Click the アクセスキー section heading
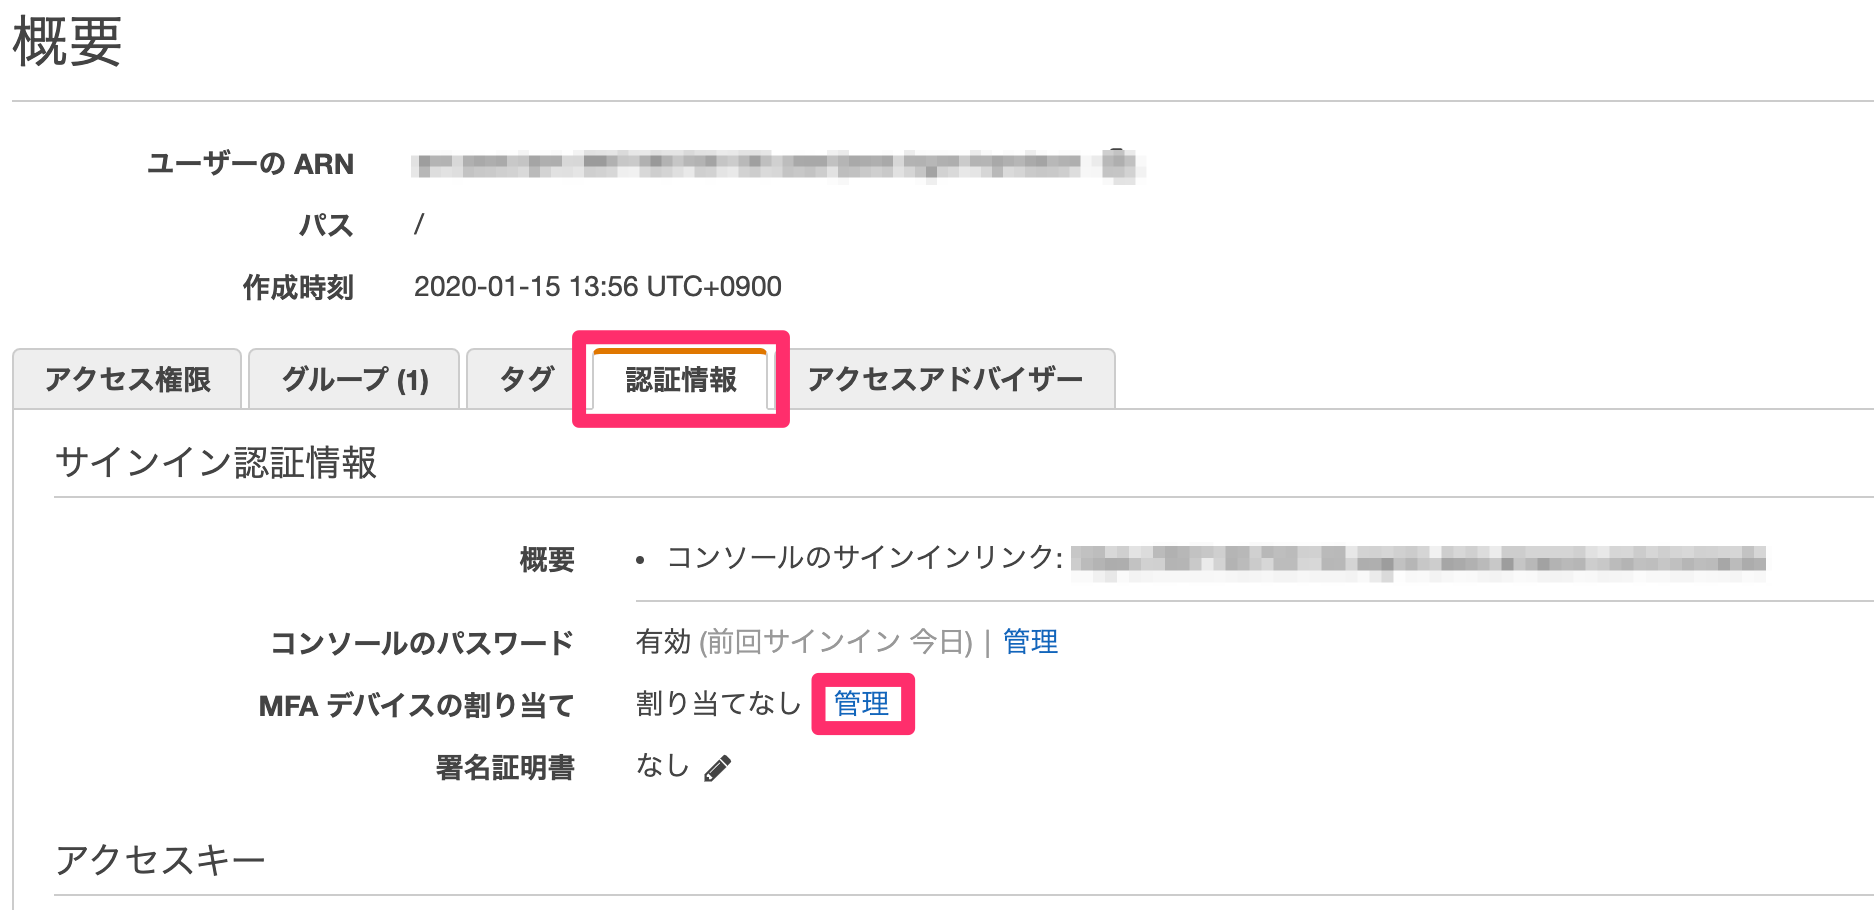The width and height of the screenshot is (1874, 910). coord(161,857)
